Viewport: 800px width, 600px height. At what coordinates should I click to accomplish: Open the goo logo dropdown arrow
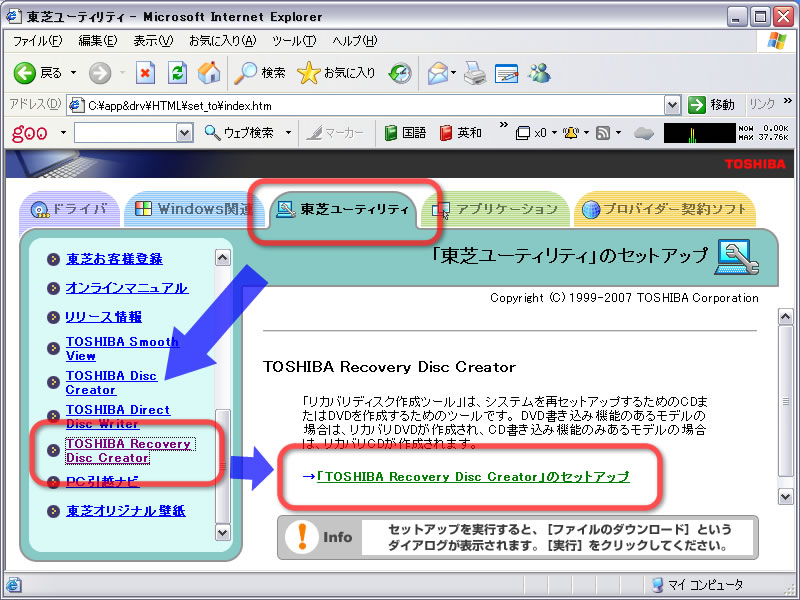(63, 133)
